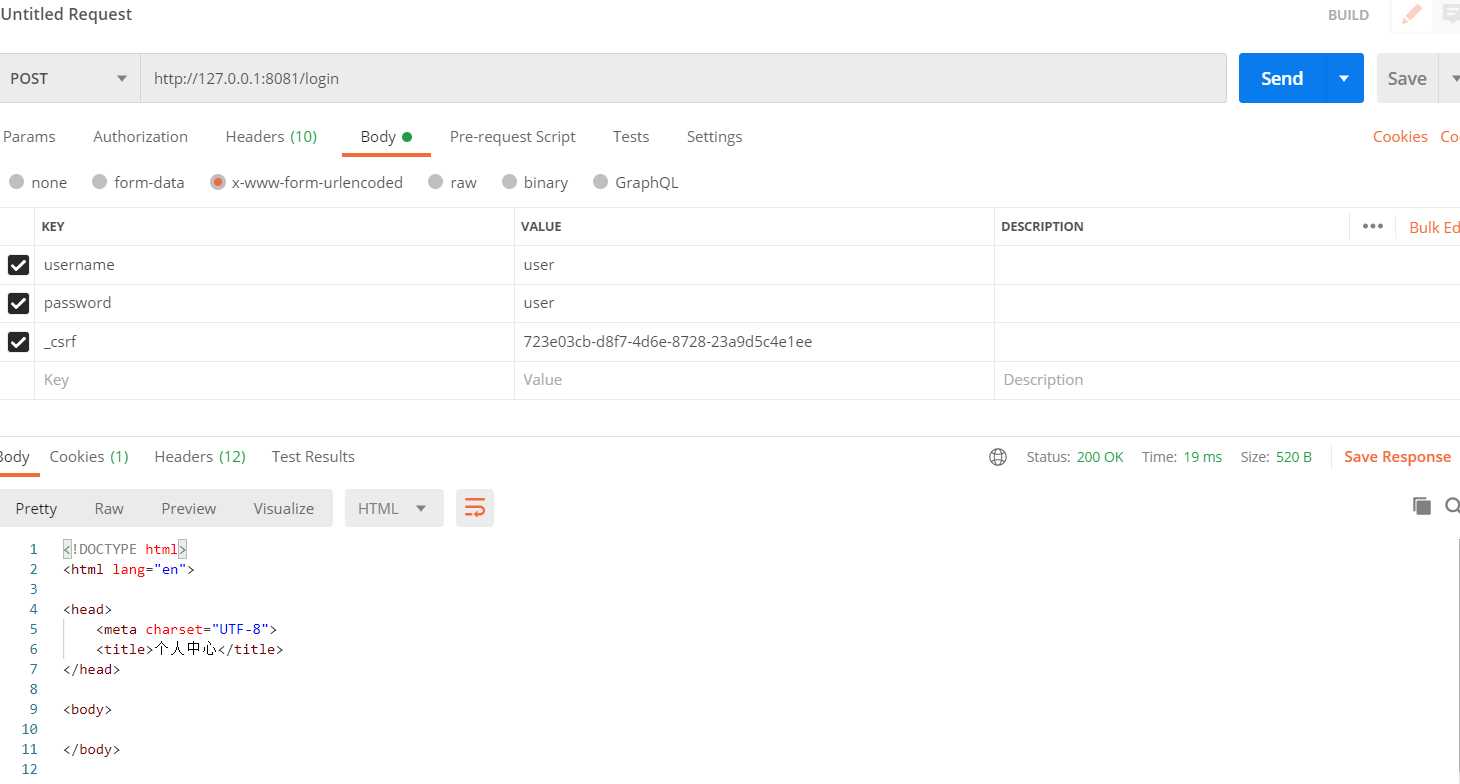Open the Test Results tab
Viewport: 1460px width, 784px height.
click(x=313, y=457)
